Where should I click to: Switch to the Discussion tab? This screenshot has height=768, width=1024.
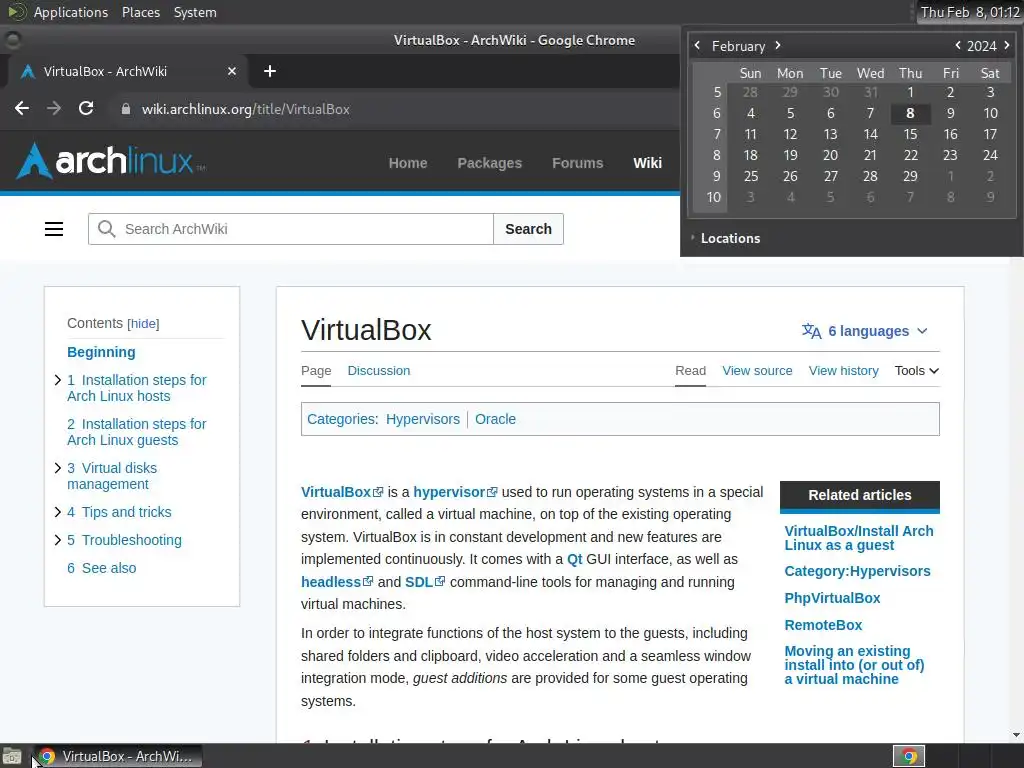tap(379, 371)
